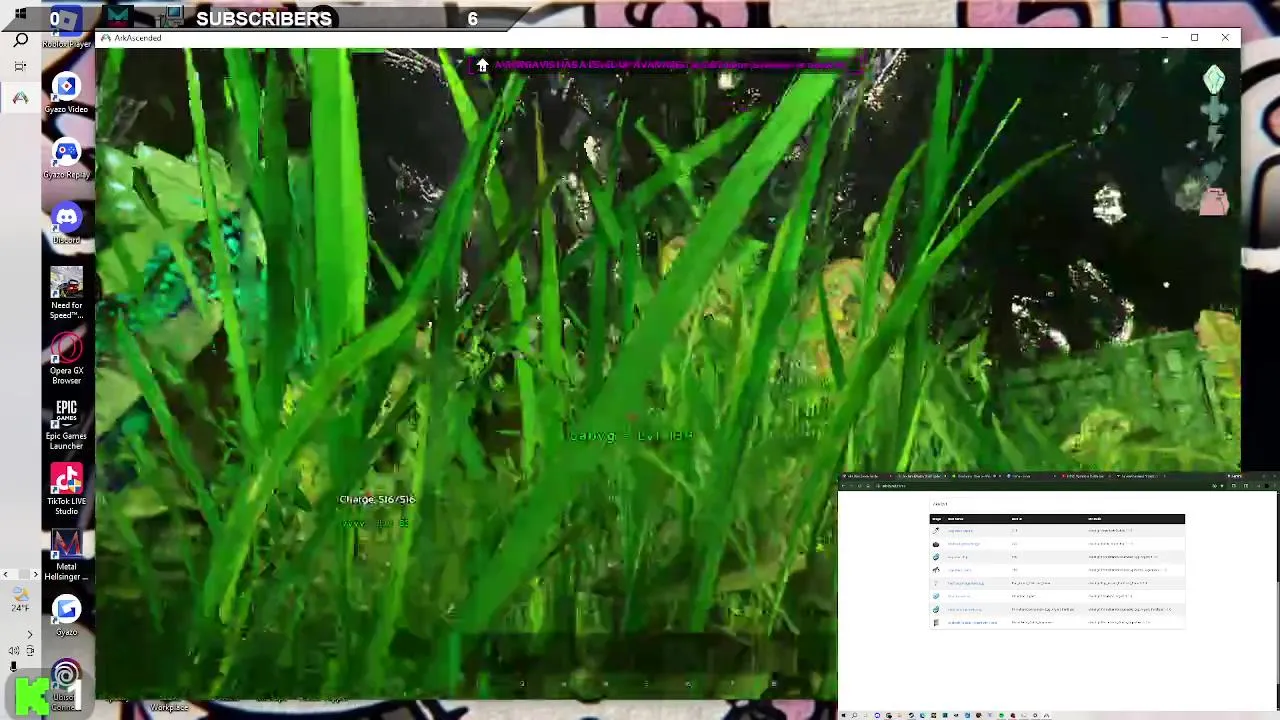Click the address bar in the browser overlay
The height and width of the screenshot is (720, 1280).
coord(1040,486)
